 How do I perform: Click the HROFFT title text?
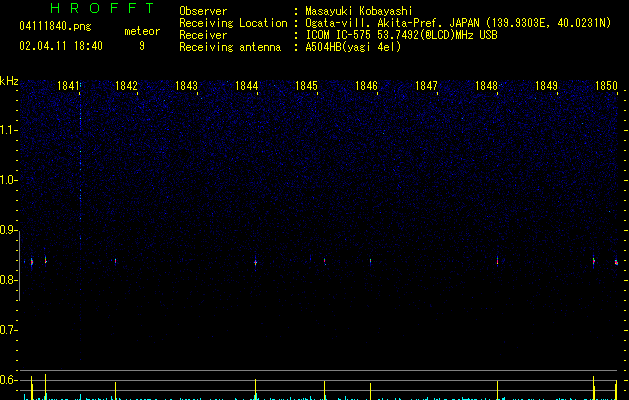pyautogui.click(x=102, y=8)
